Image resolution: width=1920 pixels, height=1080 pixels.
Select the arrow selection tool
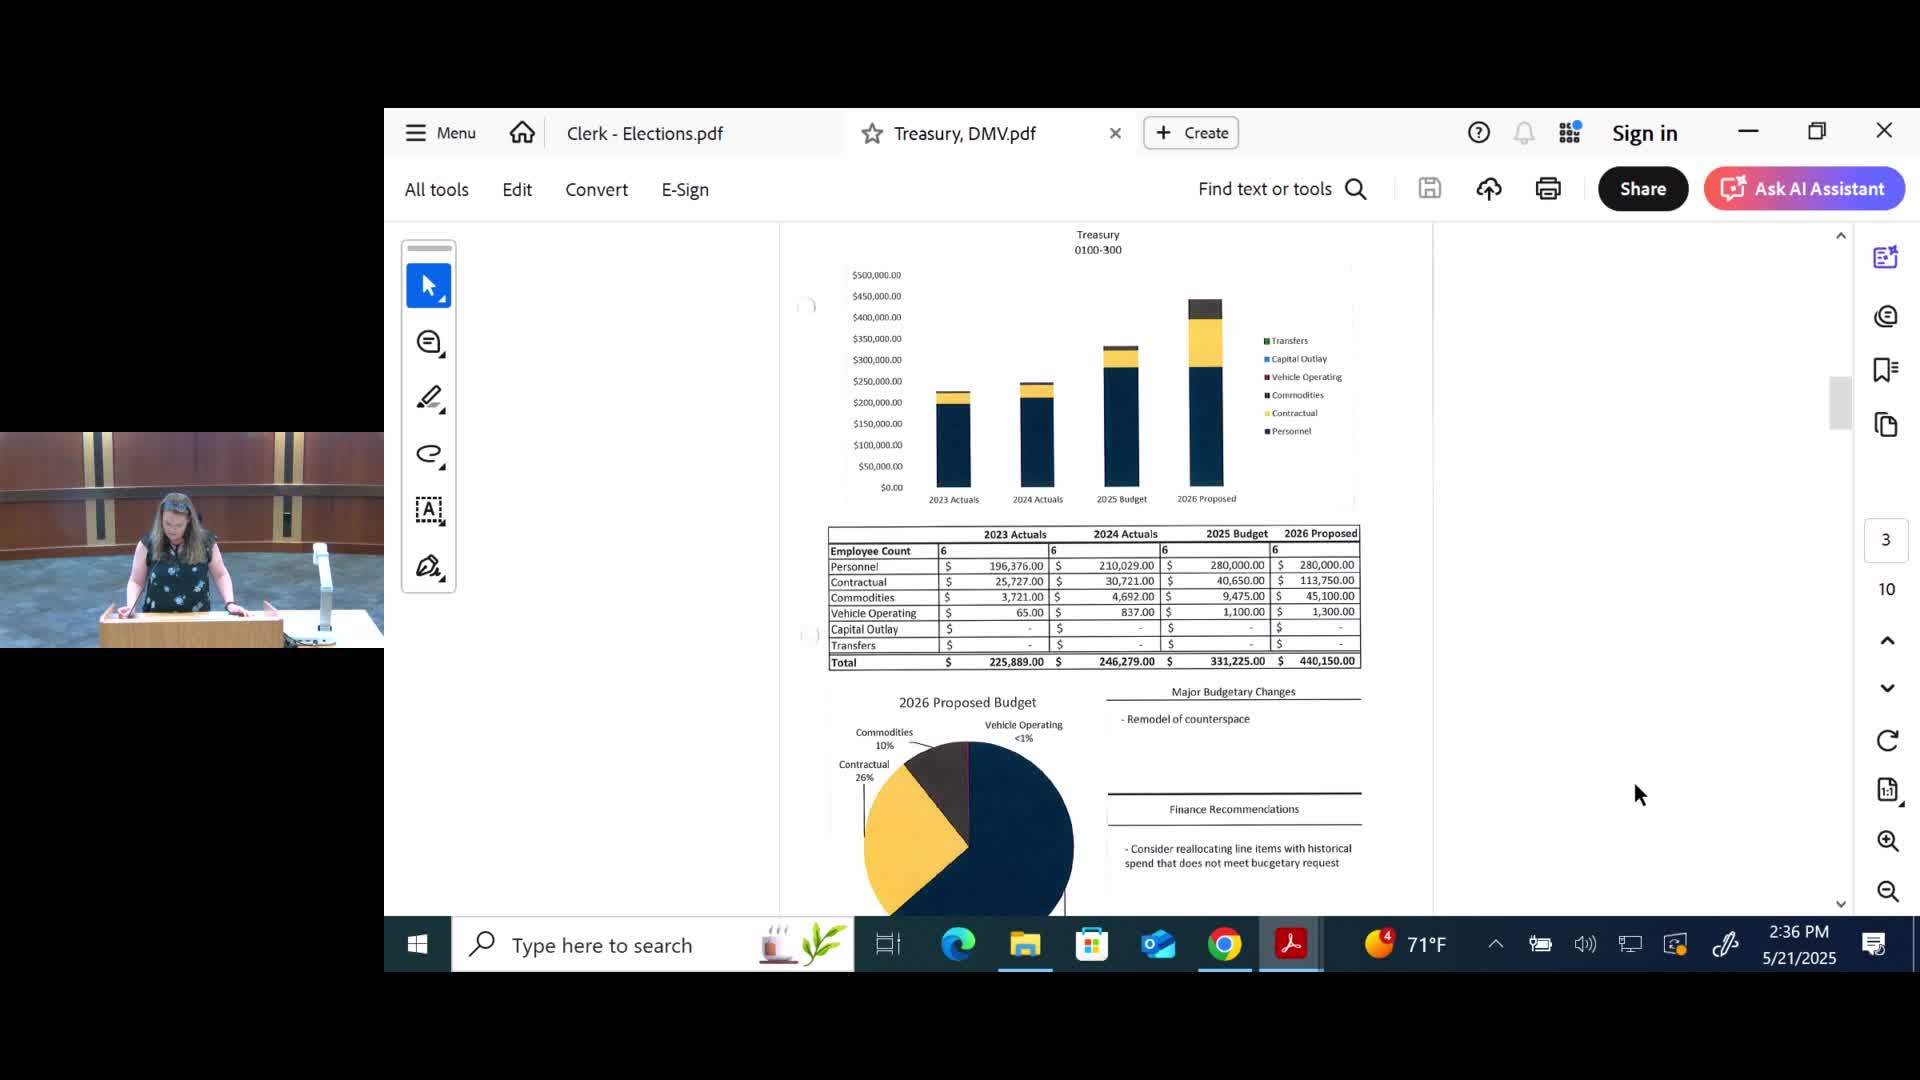[428, 286]
